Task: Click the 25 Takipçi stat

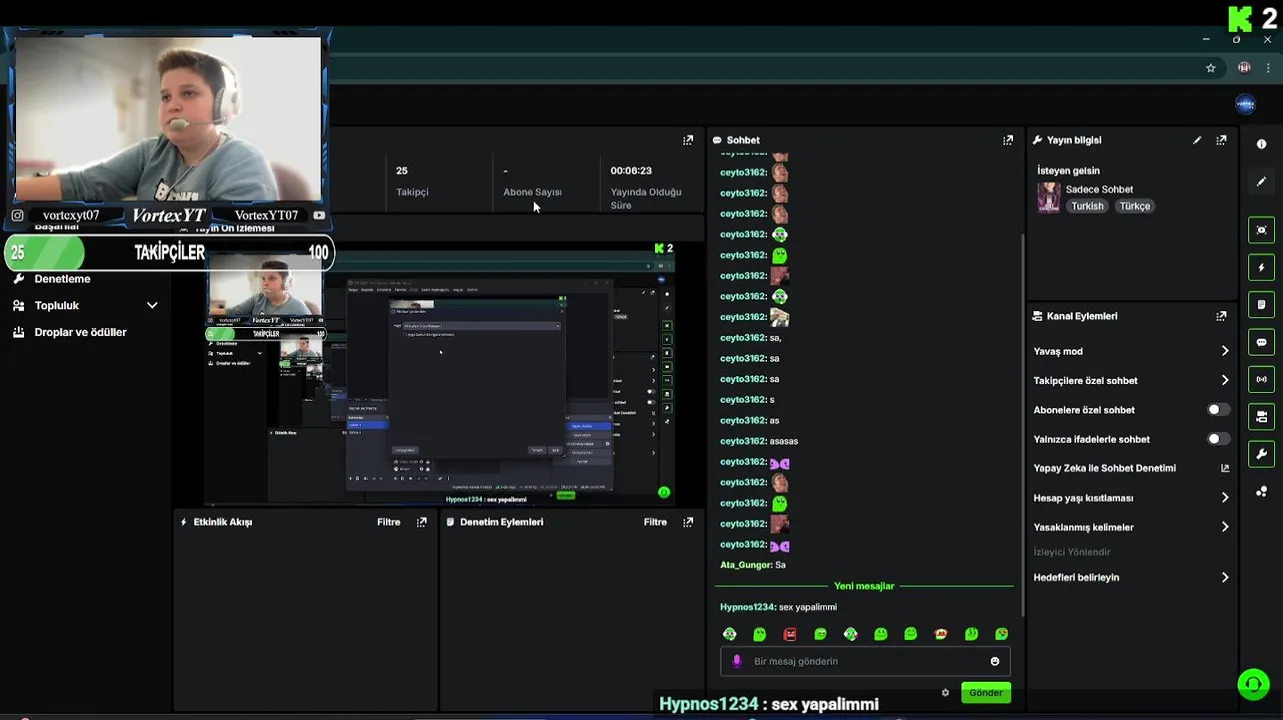Action: tap(412, 181)
